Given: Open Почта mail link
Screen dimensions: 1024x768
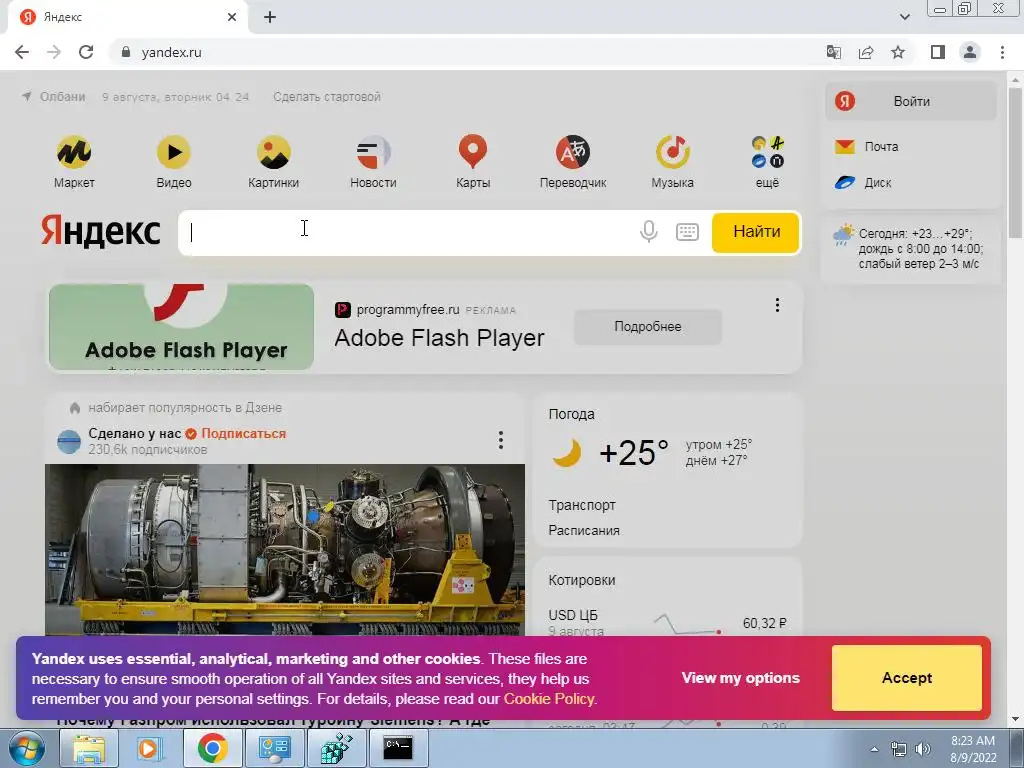Looking at the screenshot, I should click(881, 146).
